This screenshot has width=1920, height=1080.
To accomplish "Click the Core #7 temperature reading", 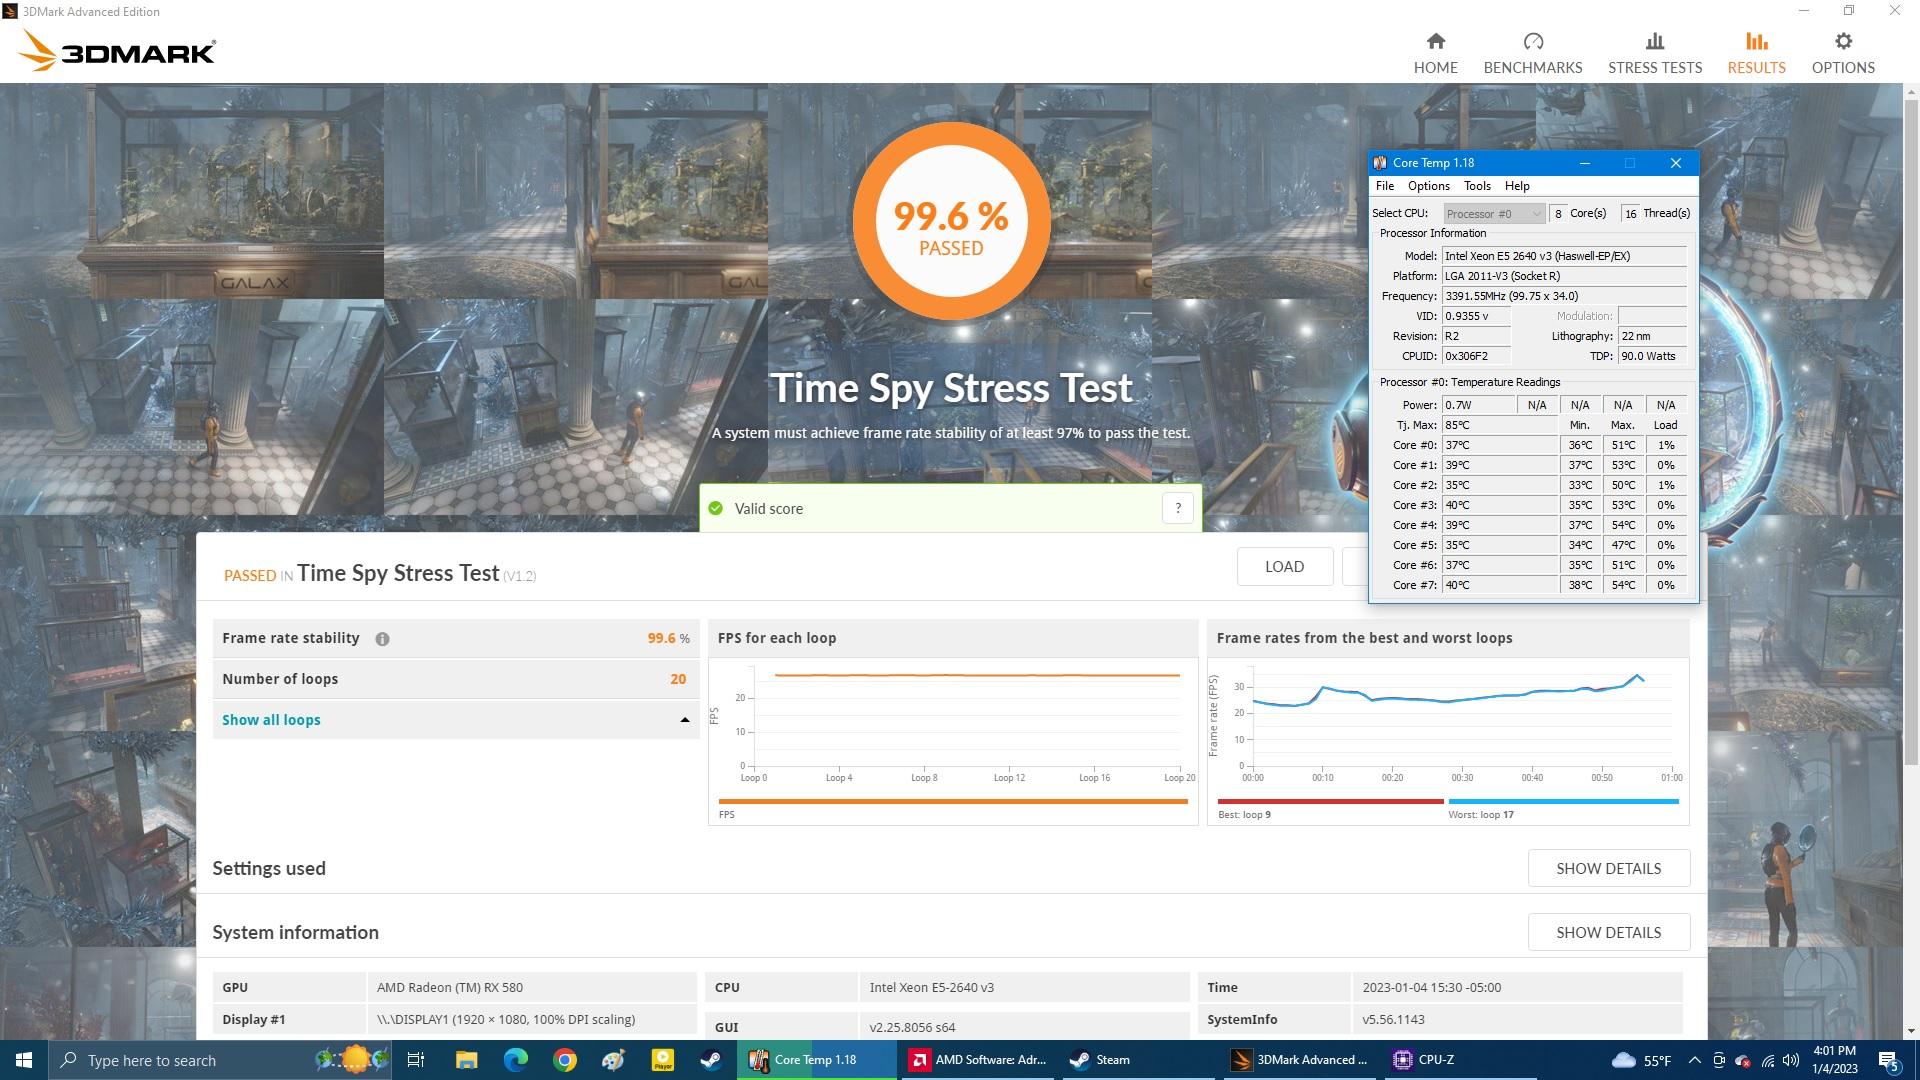I will [x=1499, y=585].
